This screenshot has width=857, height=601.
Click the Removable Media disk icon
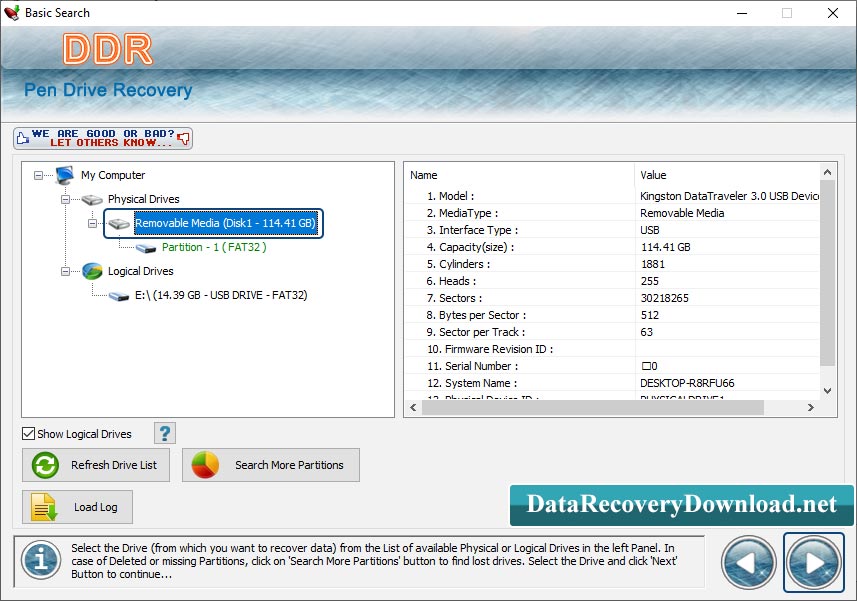(119, 223)
